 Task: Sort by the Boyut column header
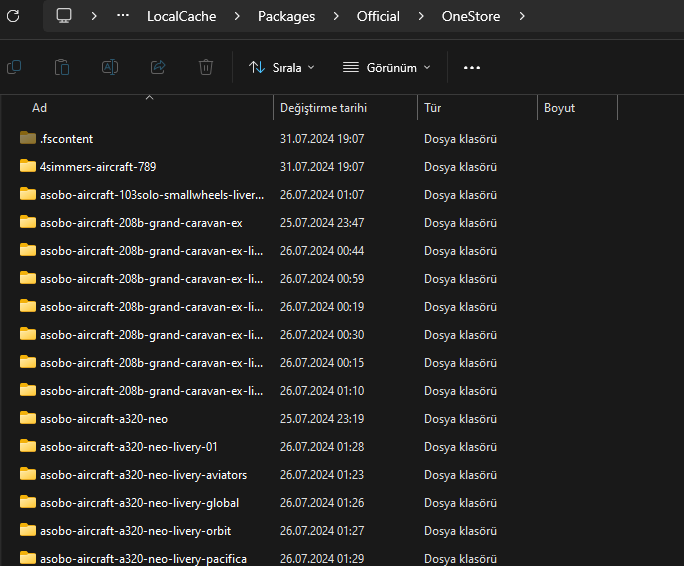559,108
